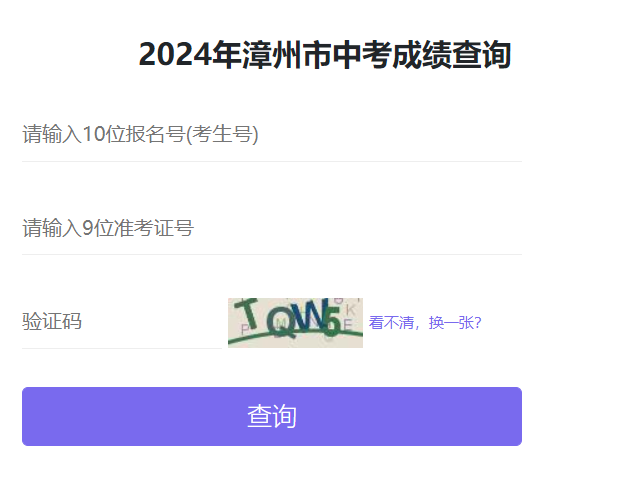The height and width of the screenshot is (491, 628).
Task: Click the captcha image to refresh it
Action: pos(295,322)
